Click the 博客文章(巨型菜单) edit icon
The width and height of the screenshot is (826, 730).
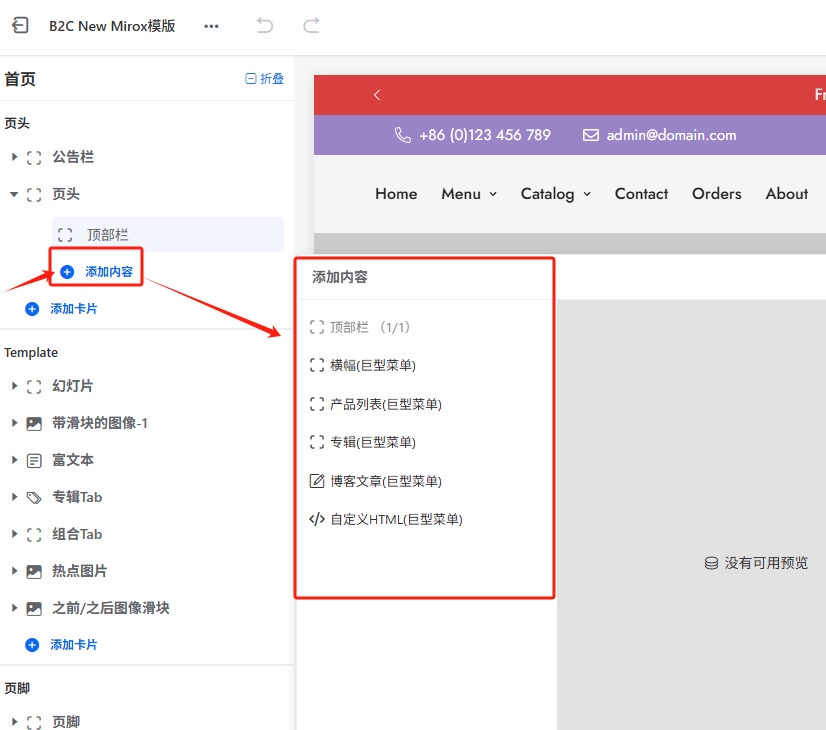317,481
